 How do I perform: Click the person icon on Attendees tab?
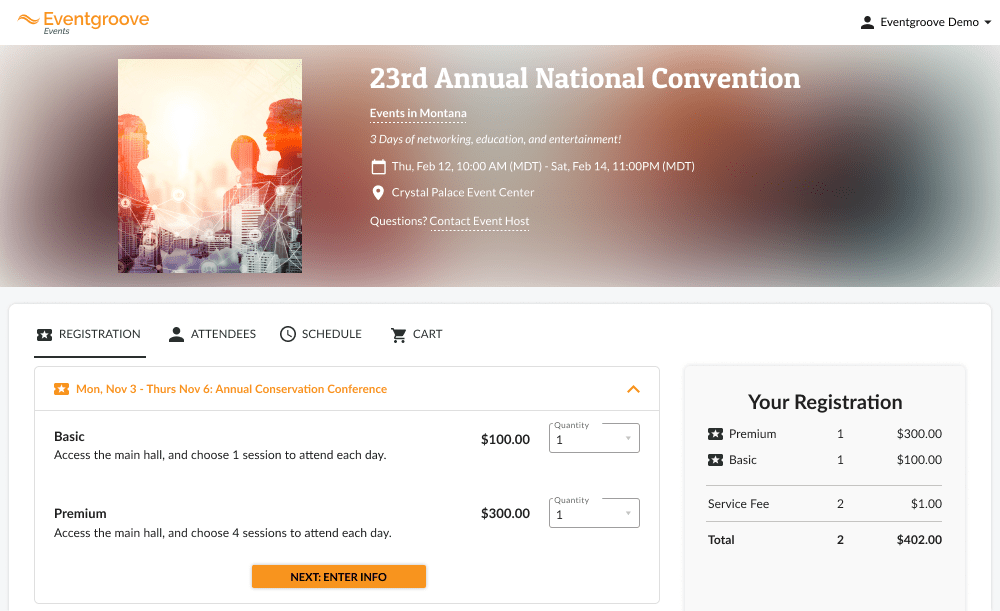(176, 334)
